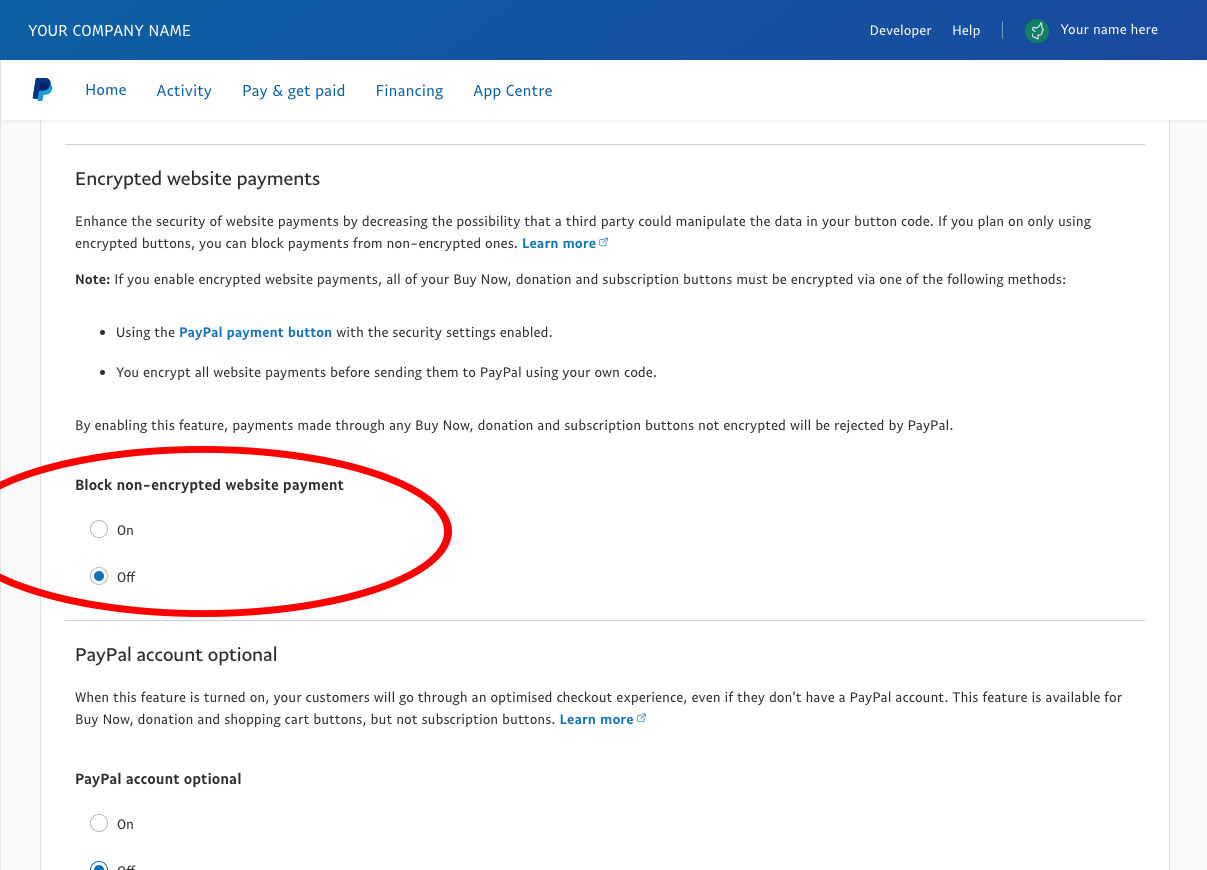Turn on Block non-encrypted website payment
This screenshot has height=870, width=1207.
(x=99, y=529)
